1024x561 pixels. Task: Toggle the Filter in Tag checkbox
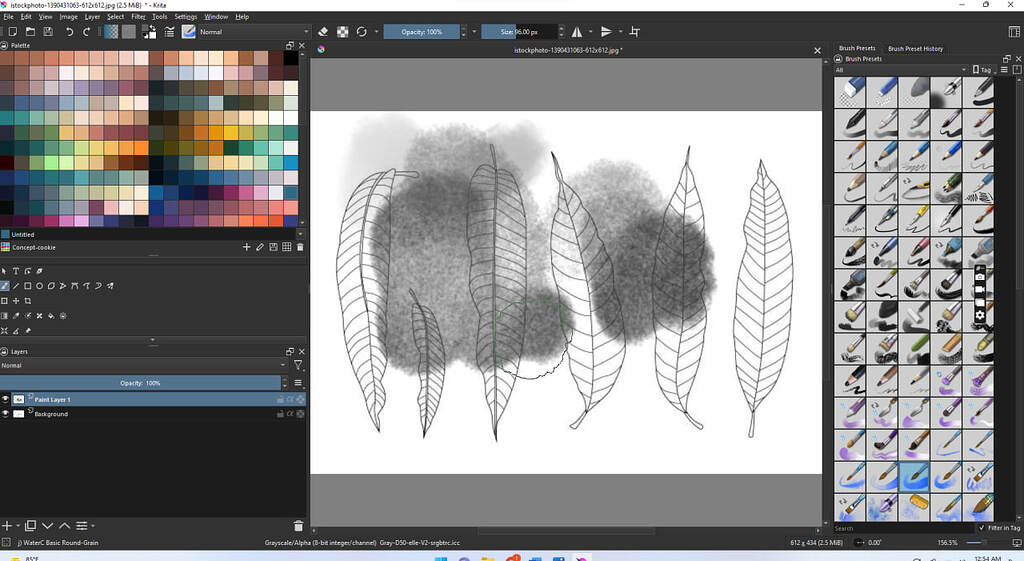point(982,528)
